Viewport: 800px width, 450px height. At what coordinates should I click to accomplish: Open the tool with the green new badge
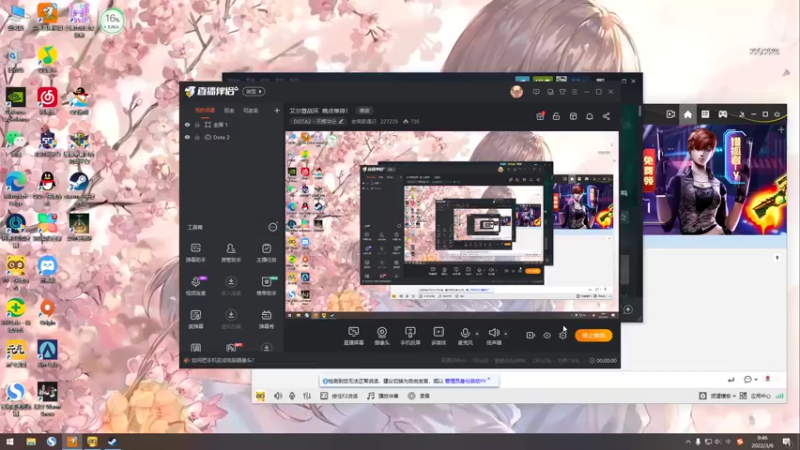266,286
